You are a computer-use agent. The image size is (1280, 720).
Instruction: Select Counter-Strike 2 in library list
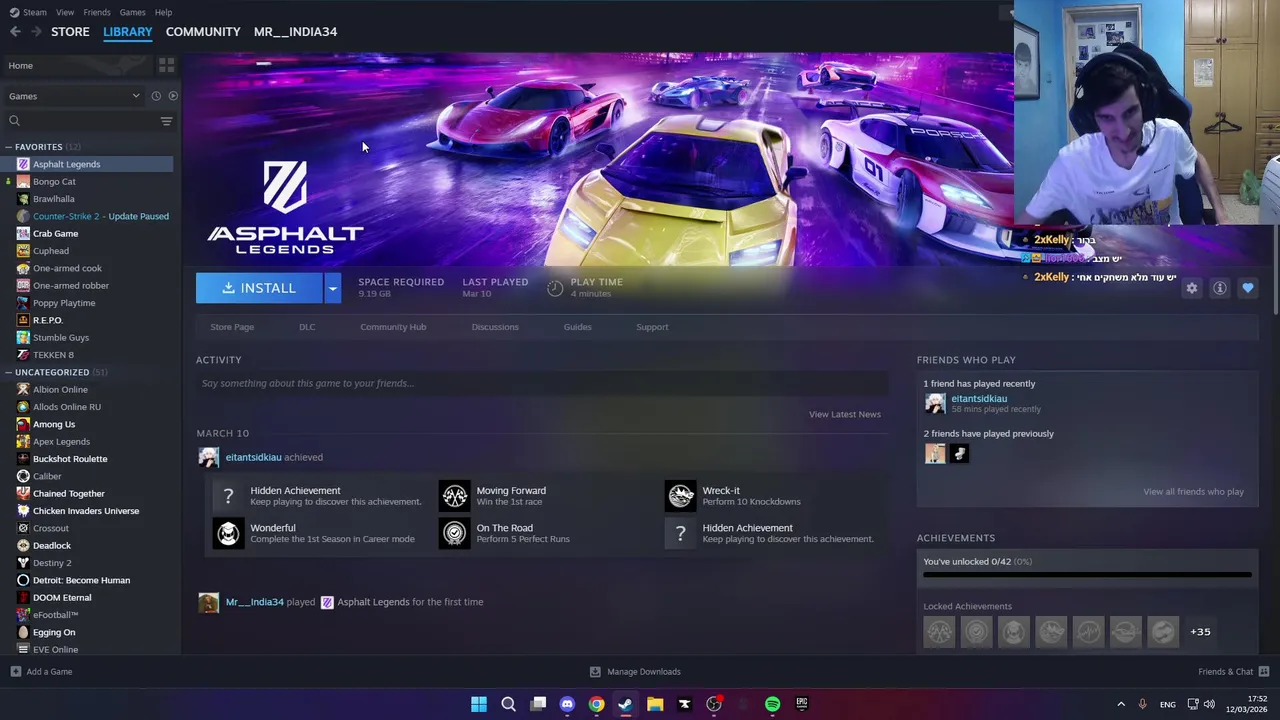pos(100,216)
